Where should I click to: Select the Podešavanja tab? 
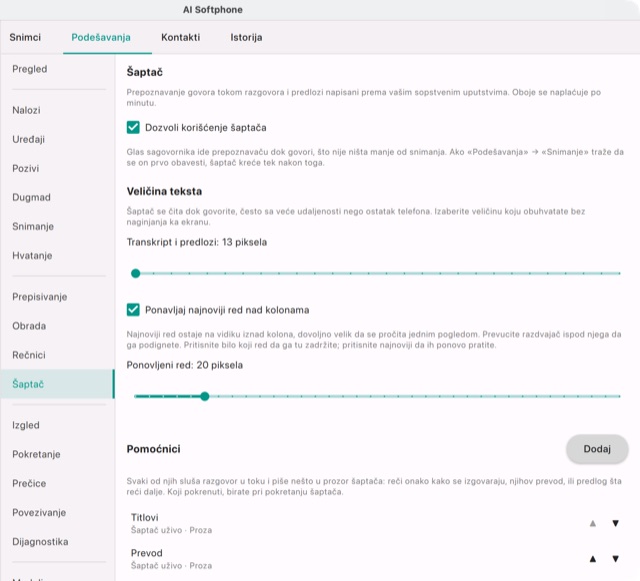click(101, 37)
